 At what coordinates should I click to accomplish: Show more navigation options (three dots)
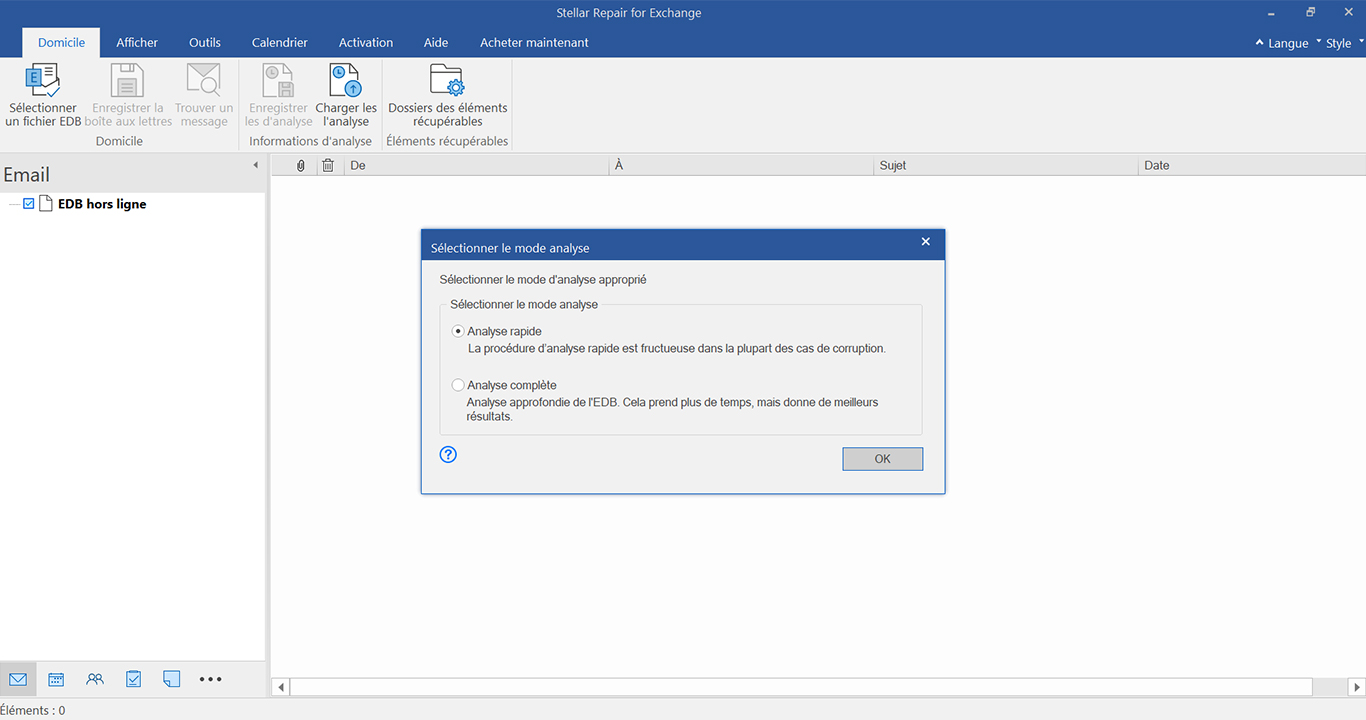210,679
